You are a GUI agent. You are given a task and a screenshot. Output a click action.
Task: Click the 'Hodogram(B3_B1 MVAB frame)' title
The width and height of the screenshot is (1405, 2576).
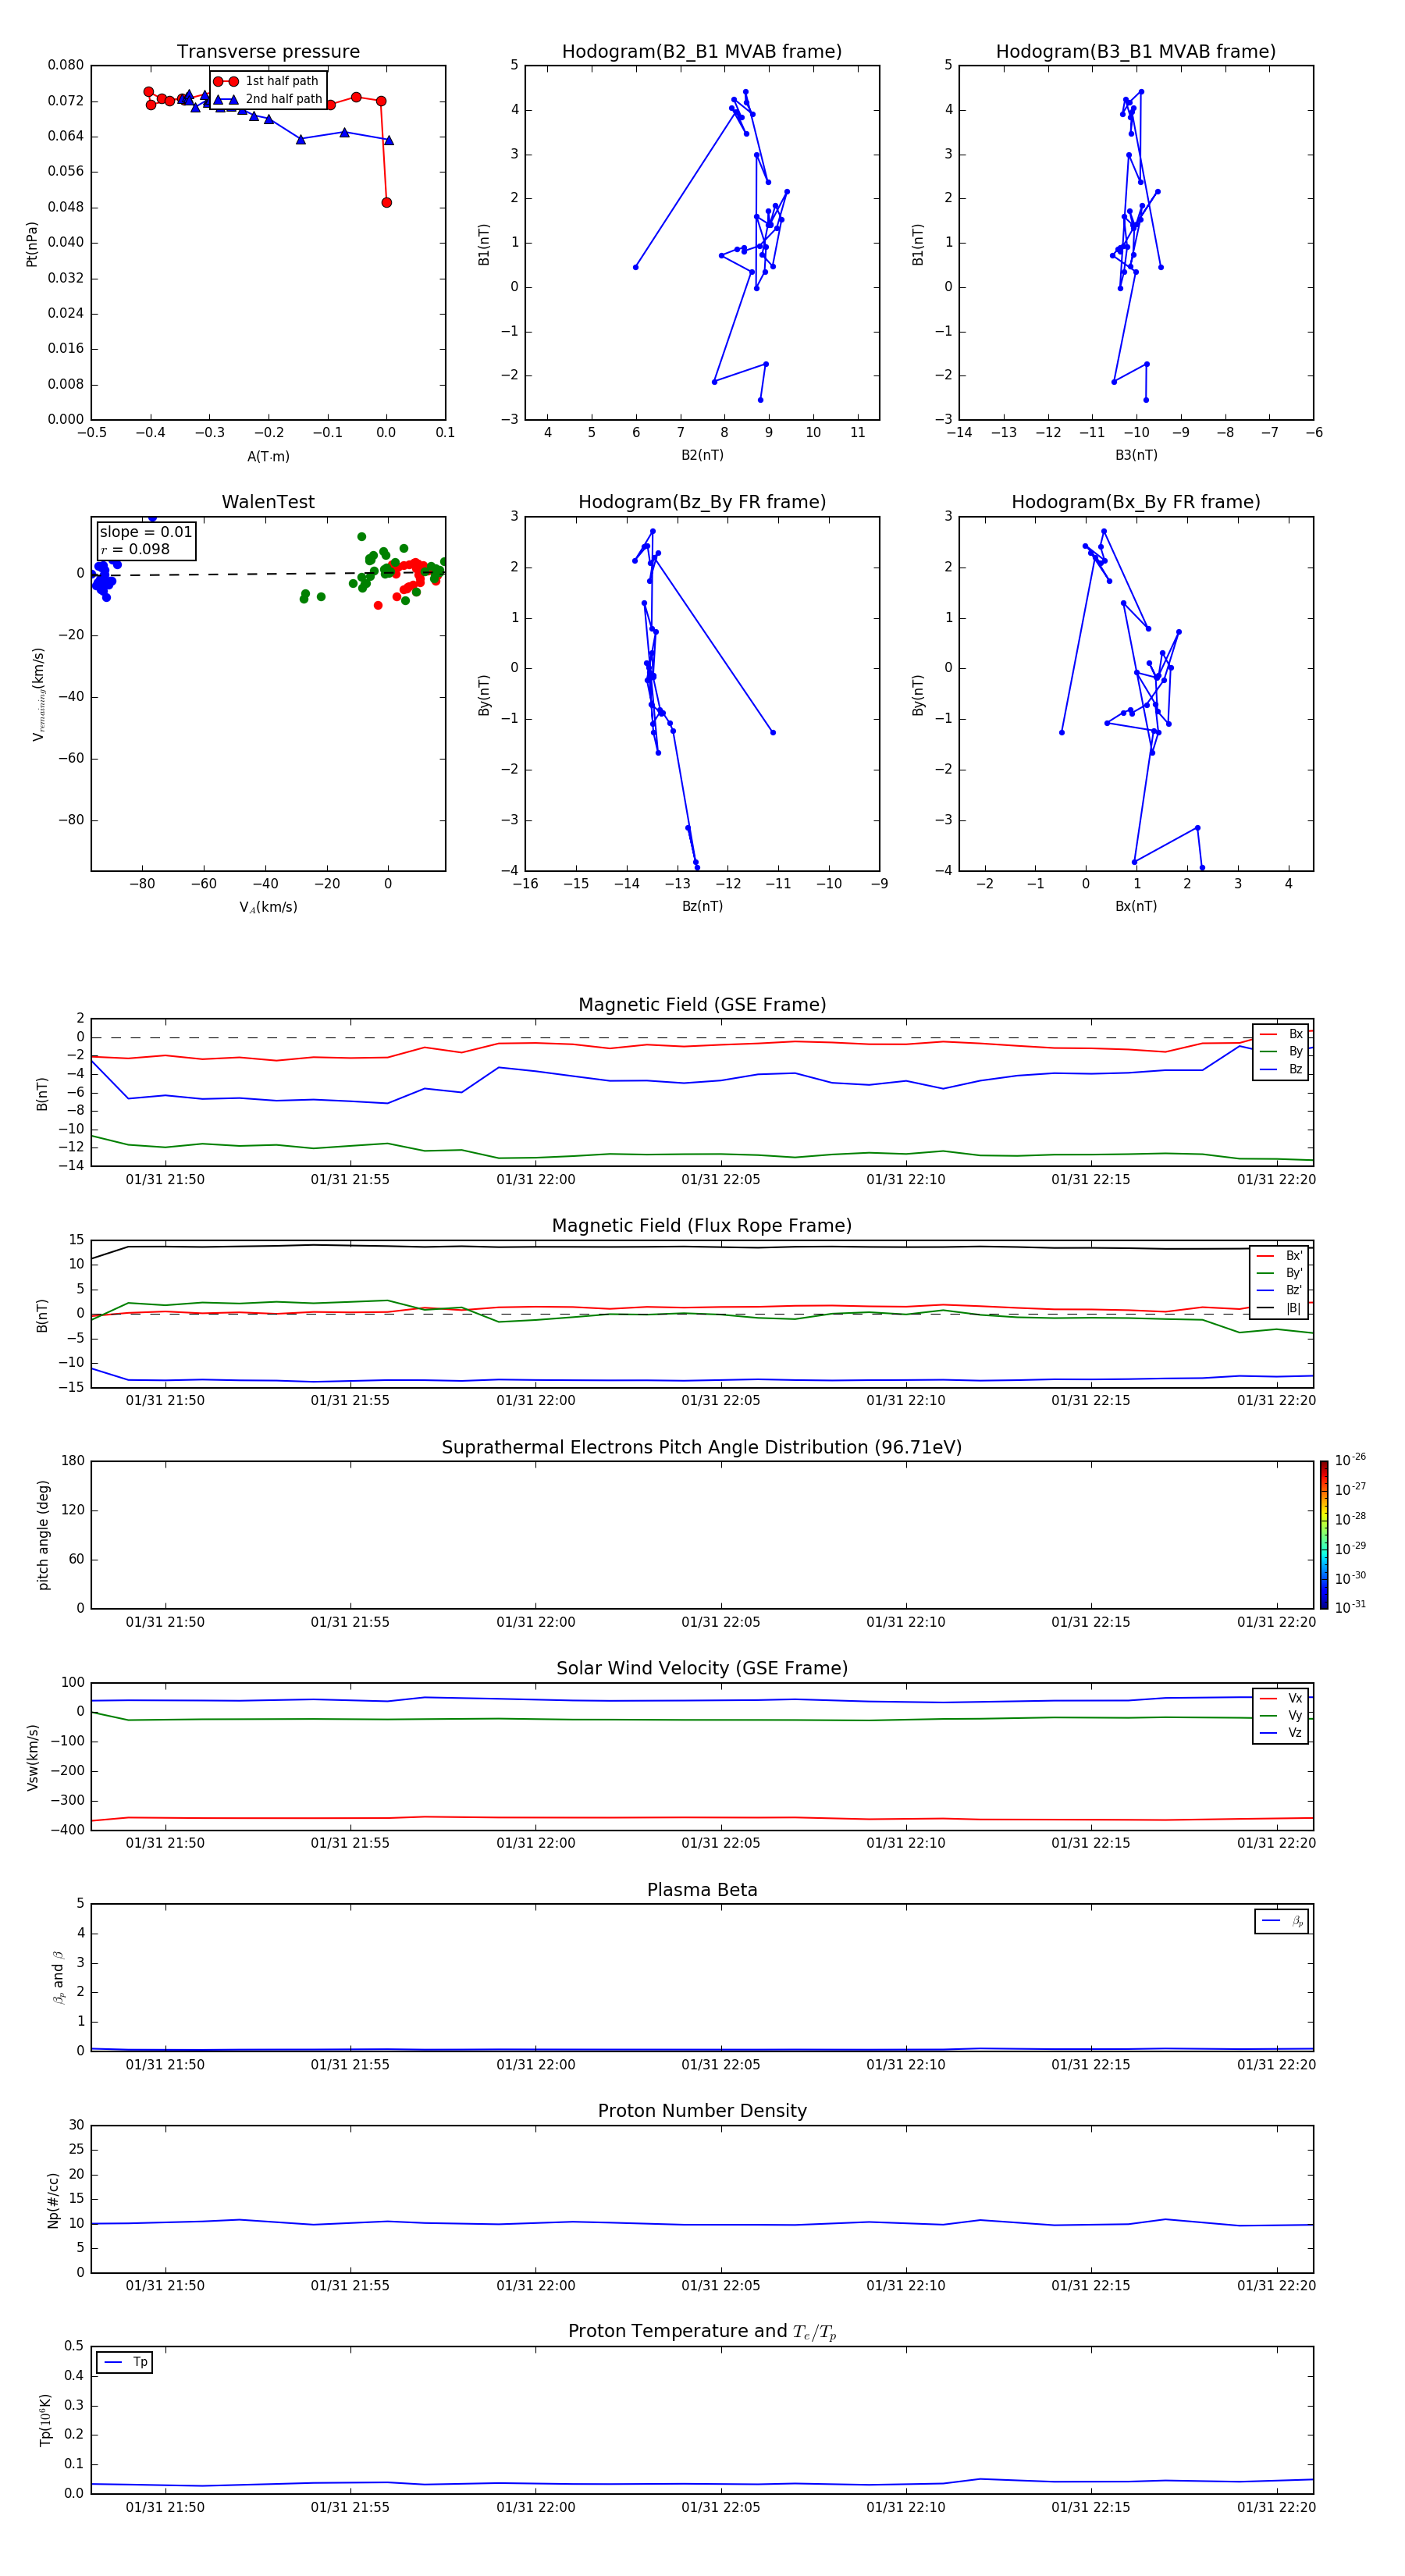[x=1136, y=51]
